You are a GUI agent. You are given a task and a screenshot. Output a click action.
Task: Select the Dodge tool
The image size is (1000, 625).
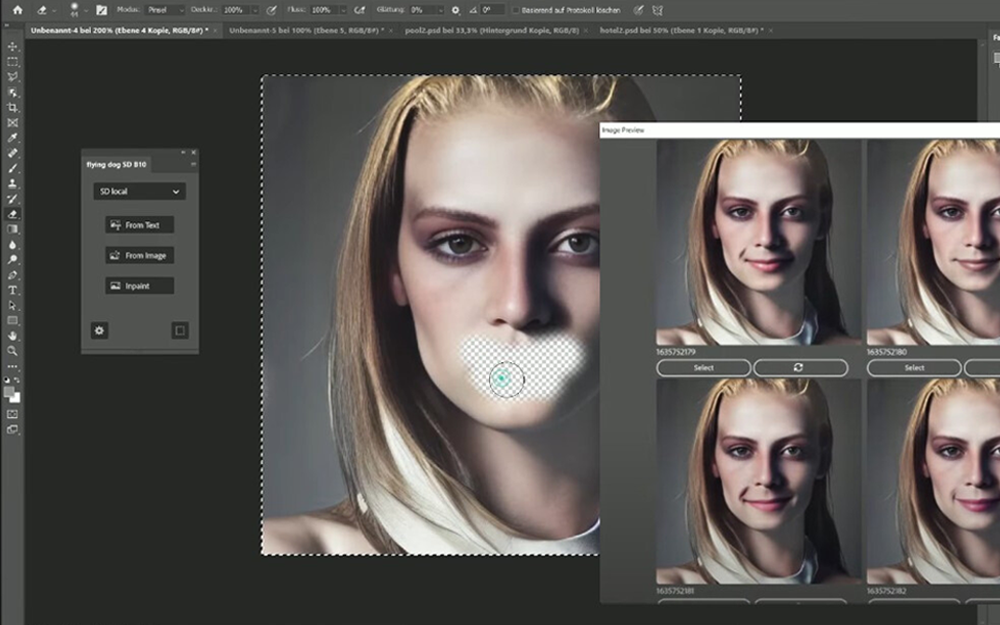[x=12, y=260]
